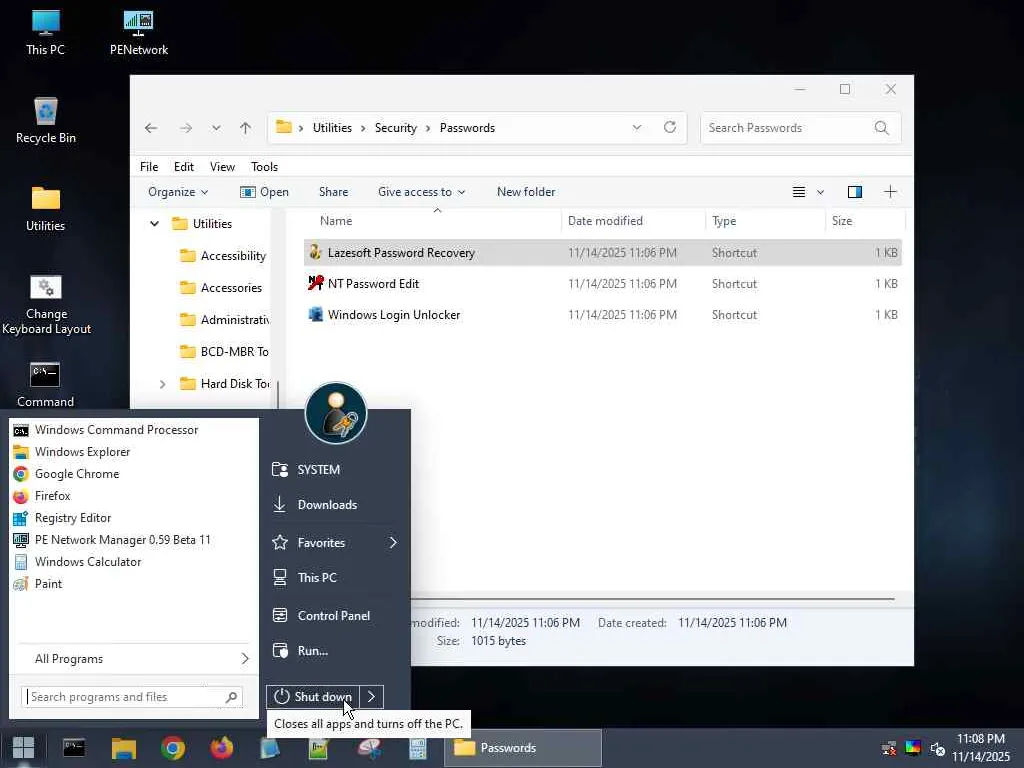Click the search magnifier in Explorer

[882, 128]
